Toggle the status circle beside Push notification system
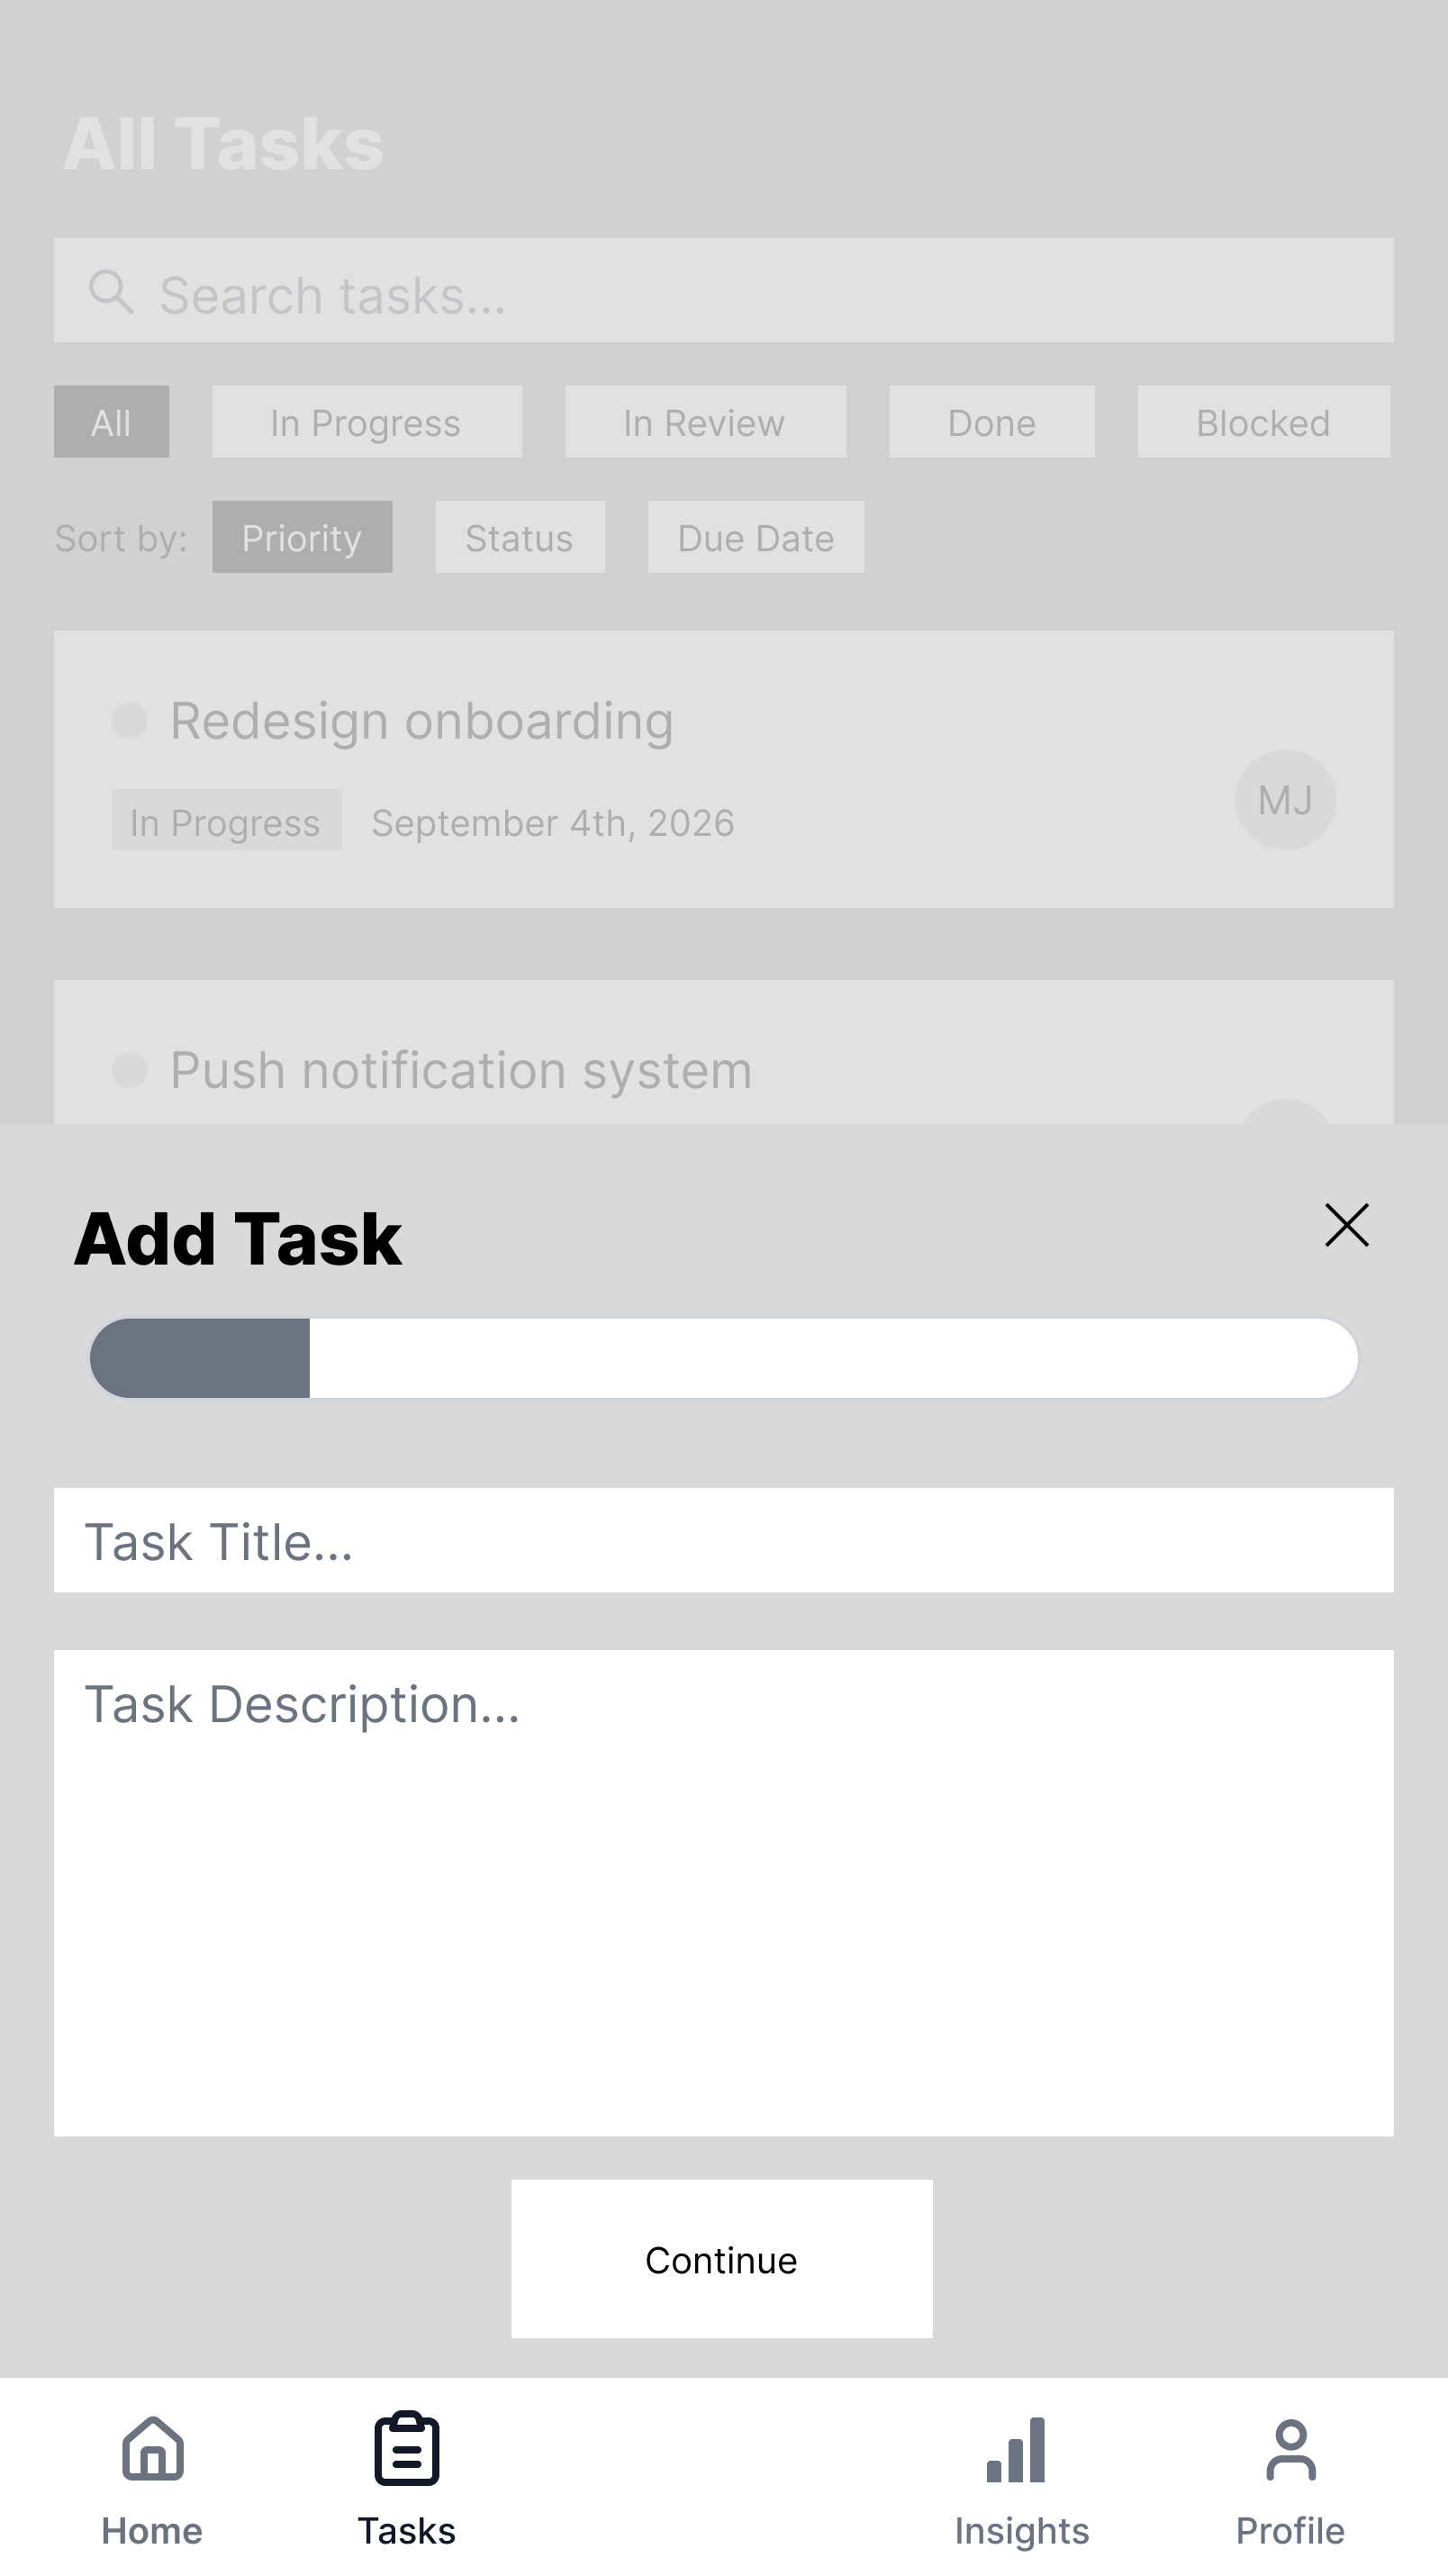Screen dimensions: 1448x2576 click(x=130, y=1070)
